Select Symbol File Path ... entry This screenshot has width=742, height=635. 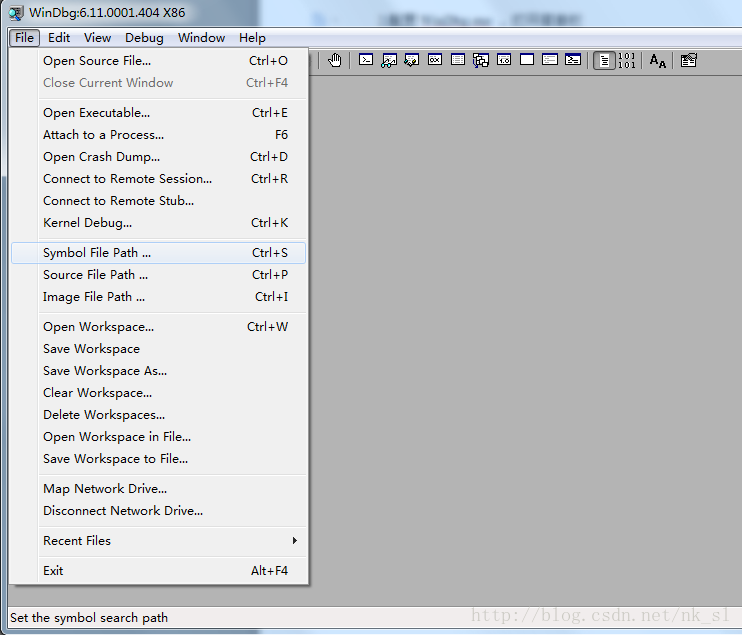click(159, 253)
